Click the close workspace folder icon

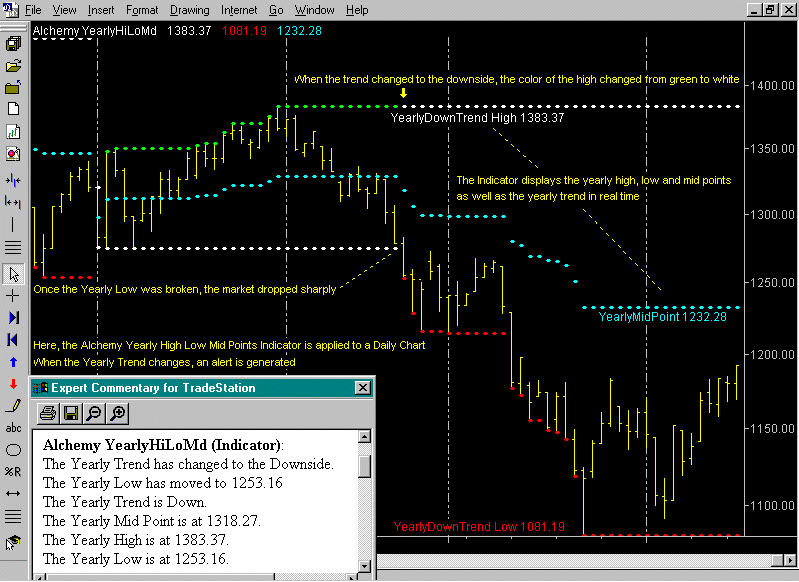tap(13, 88)
